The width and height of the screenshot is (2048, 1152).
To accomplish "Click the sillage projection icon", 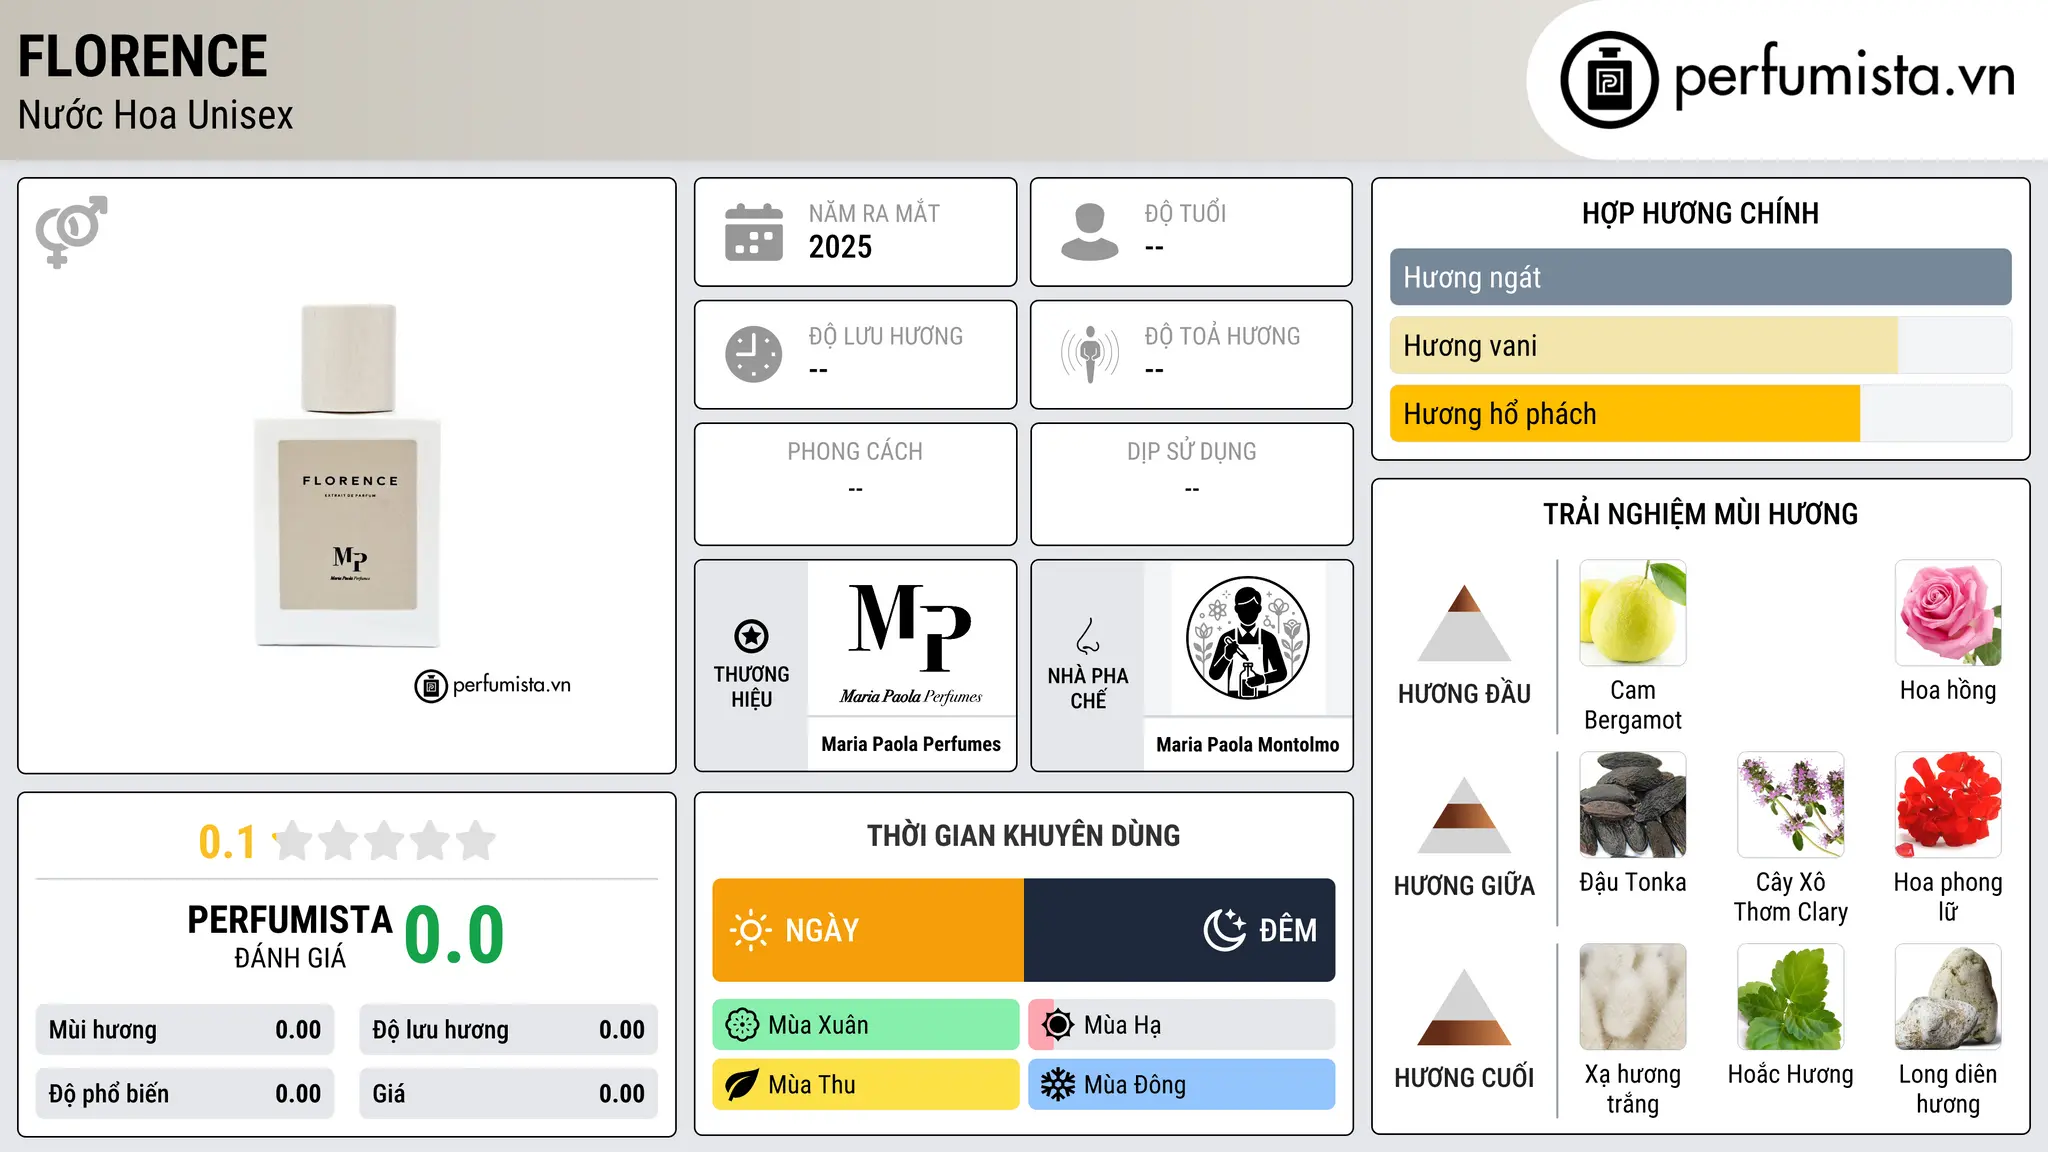I will click(x=1090, y=354).
